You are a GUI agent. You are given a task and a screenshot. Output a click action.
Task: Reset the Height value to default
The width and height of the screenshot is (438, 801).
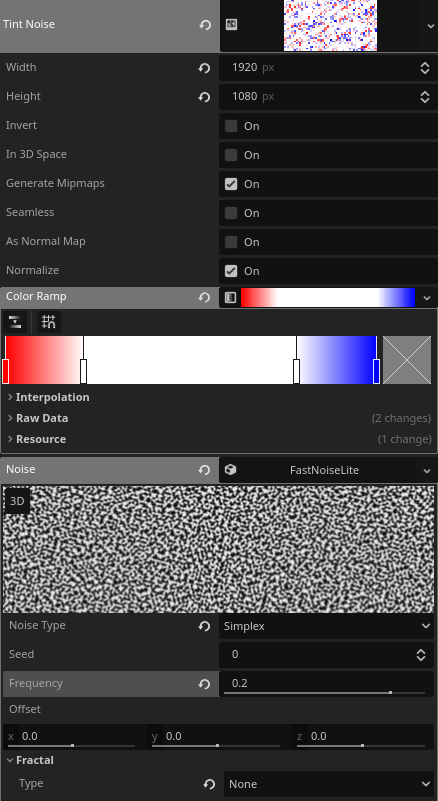tap(204, 97)
